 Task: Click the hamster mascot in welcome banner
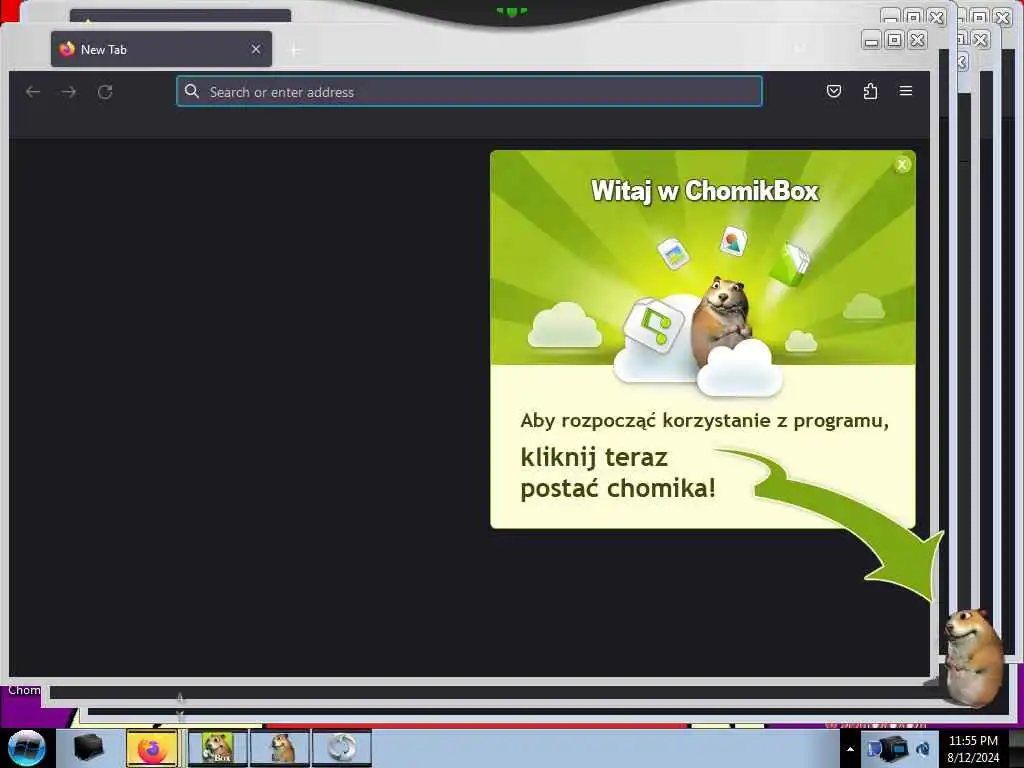click(722, 320)
